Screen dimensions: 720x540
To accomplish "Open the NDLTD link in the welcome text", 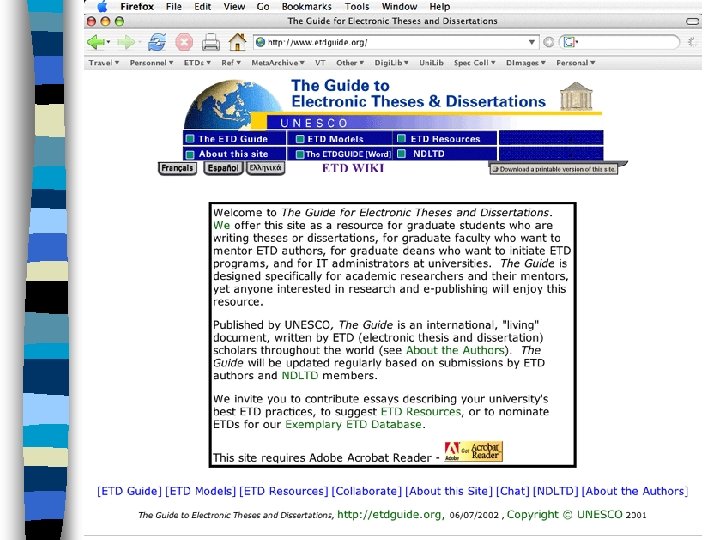I will (x=300, y=375).
